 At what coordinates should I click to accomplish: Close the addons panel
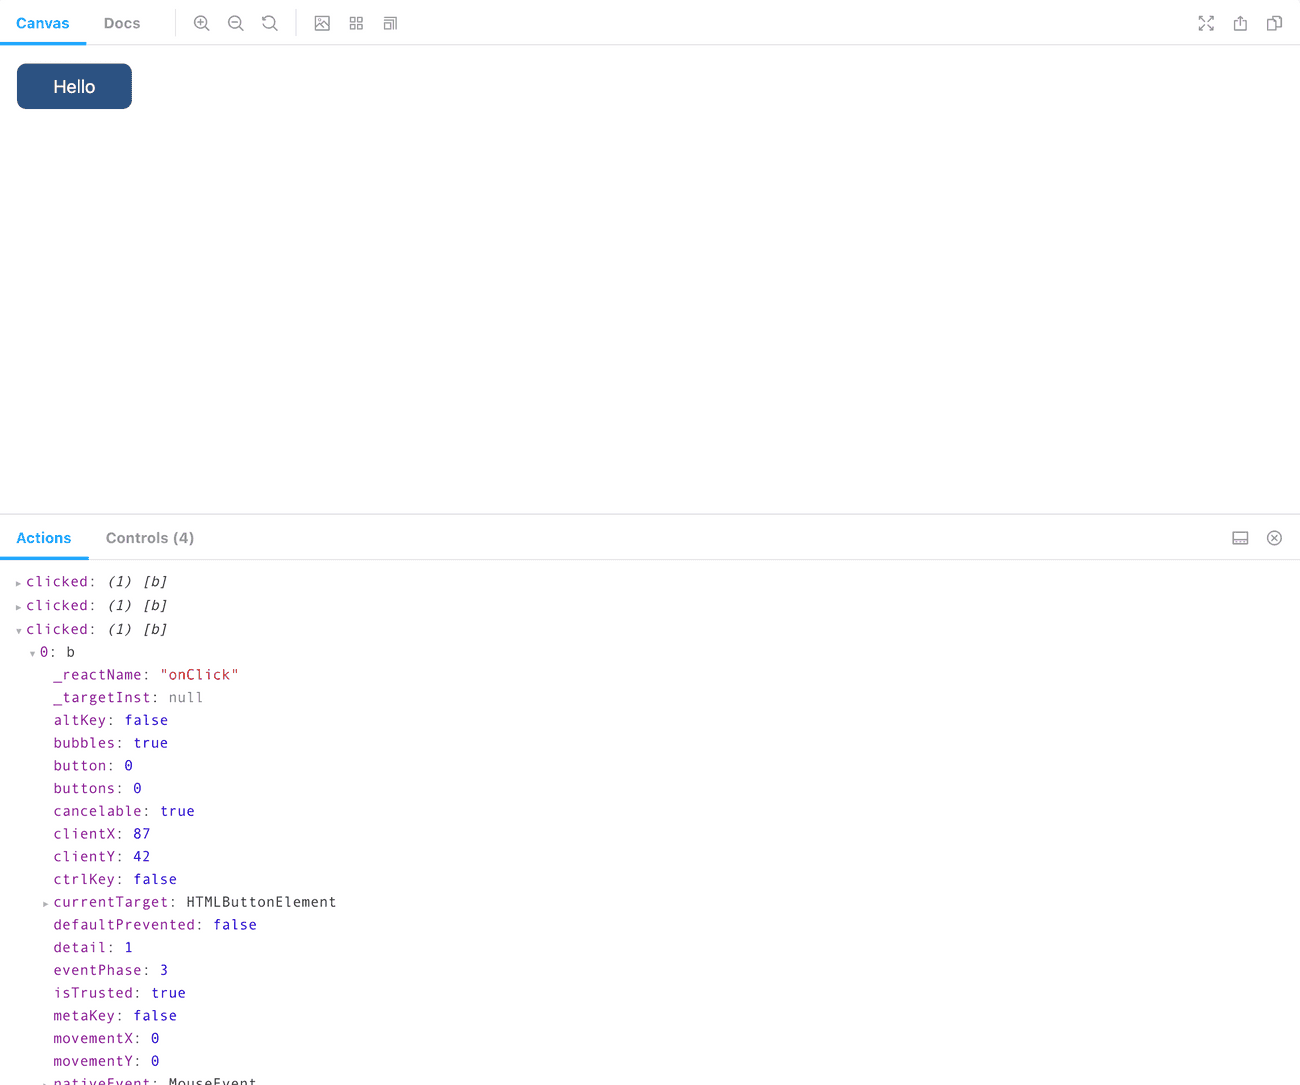tap(1274, 537)
